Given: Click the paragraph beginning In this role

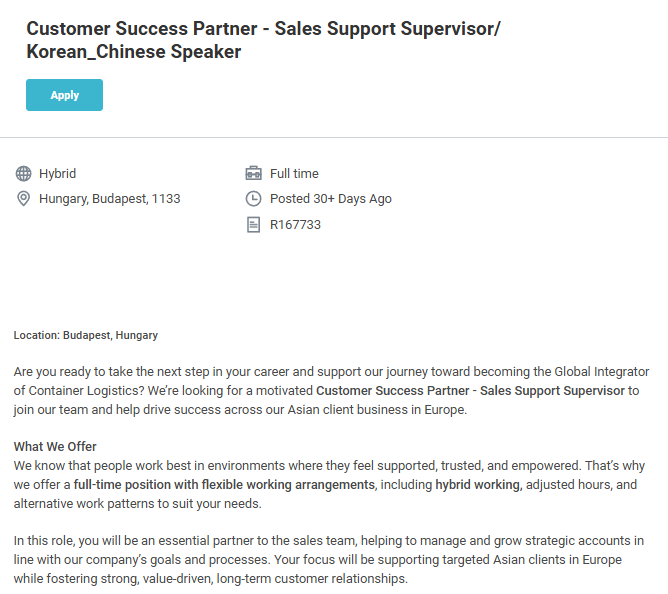Looking at the screenshot, I should [x=328, y=560].
